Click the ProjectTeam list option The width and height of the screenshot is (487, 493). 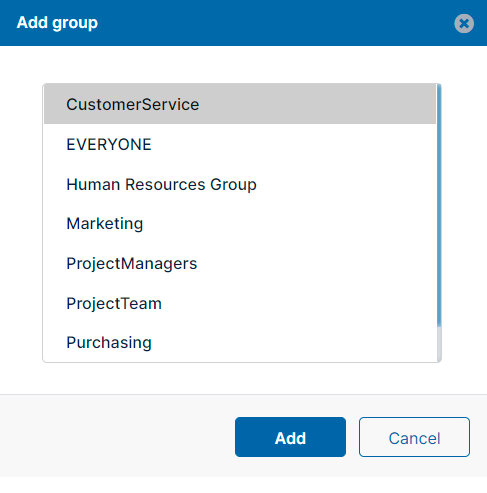240,303
